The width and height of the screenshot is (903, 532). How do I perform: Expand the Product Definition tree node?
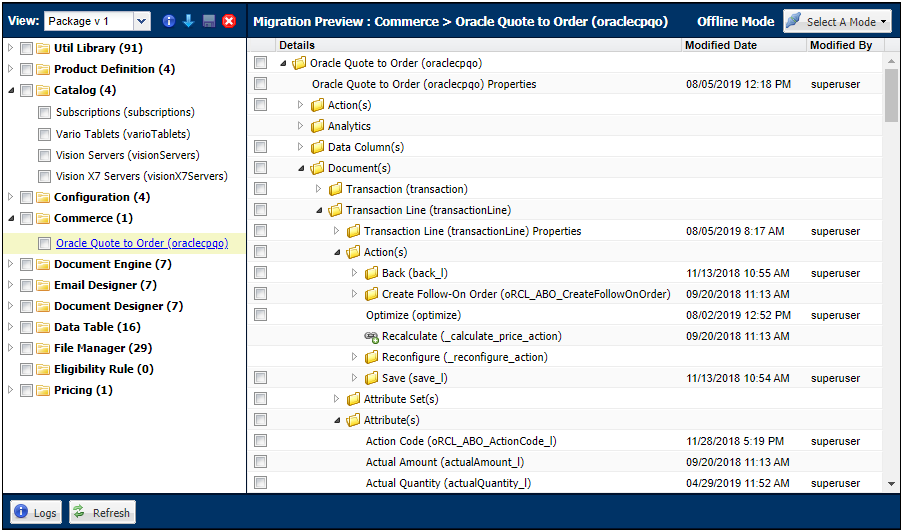click(x=11, y=69)
